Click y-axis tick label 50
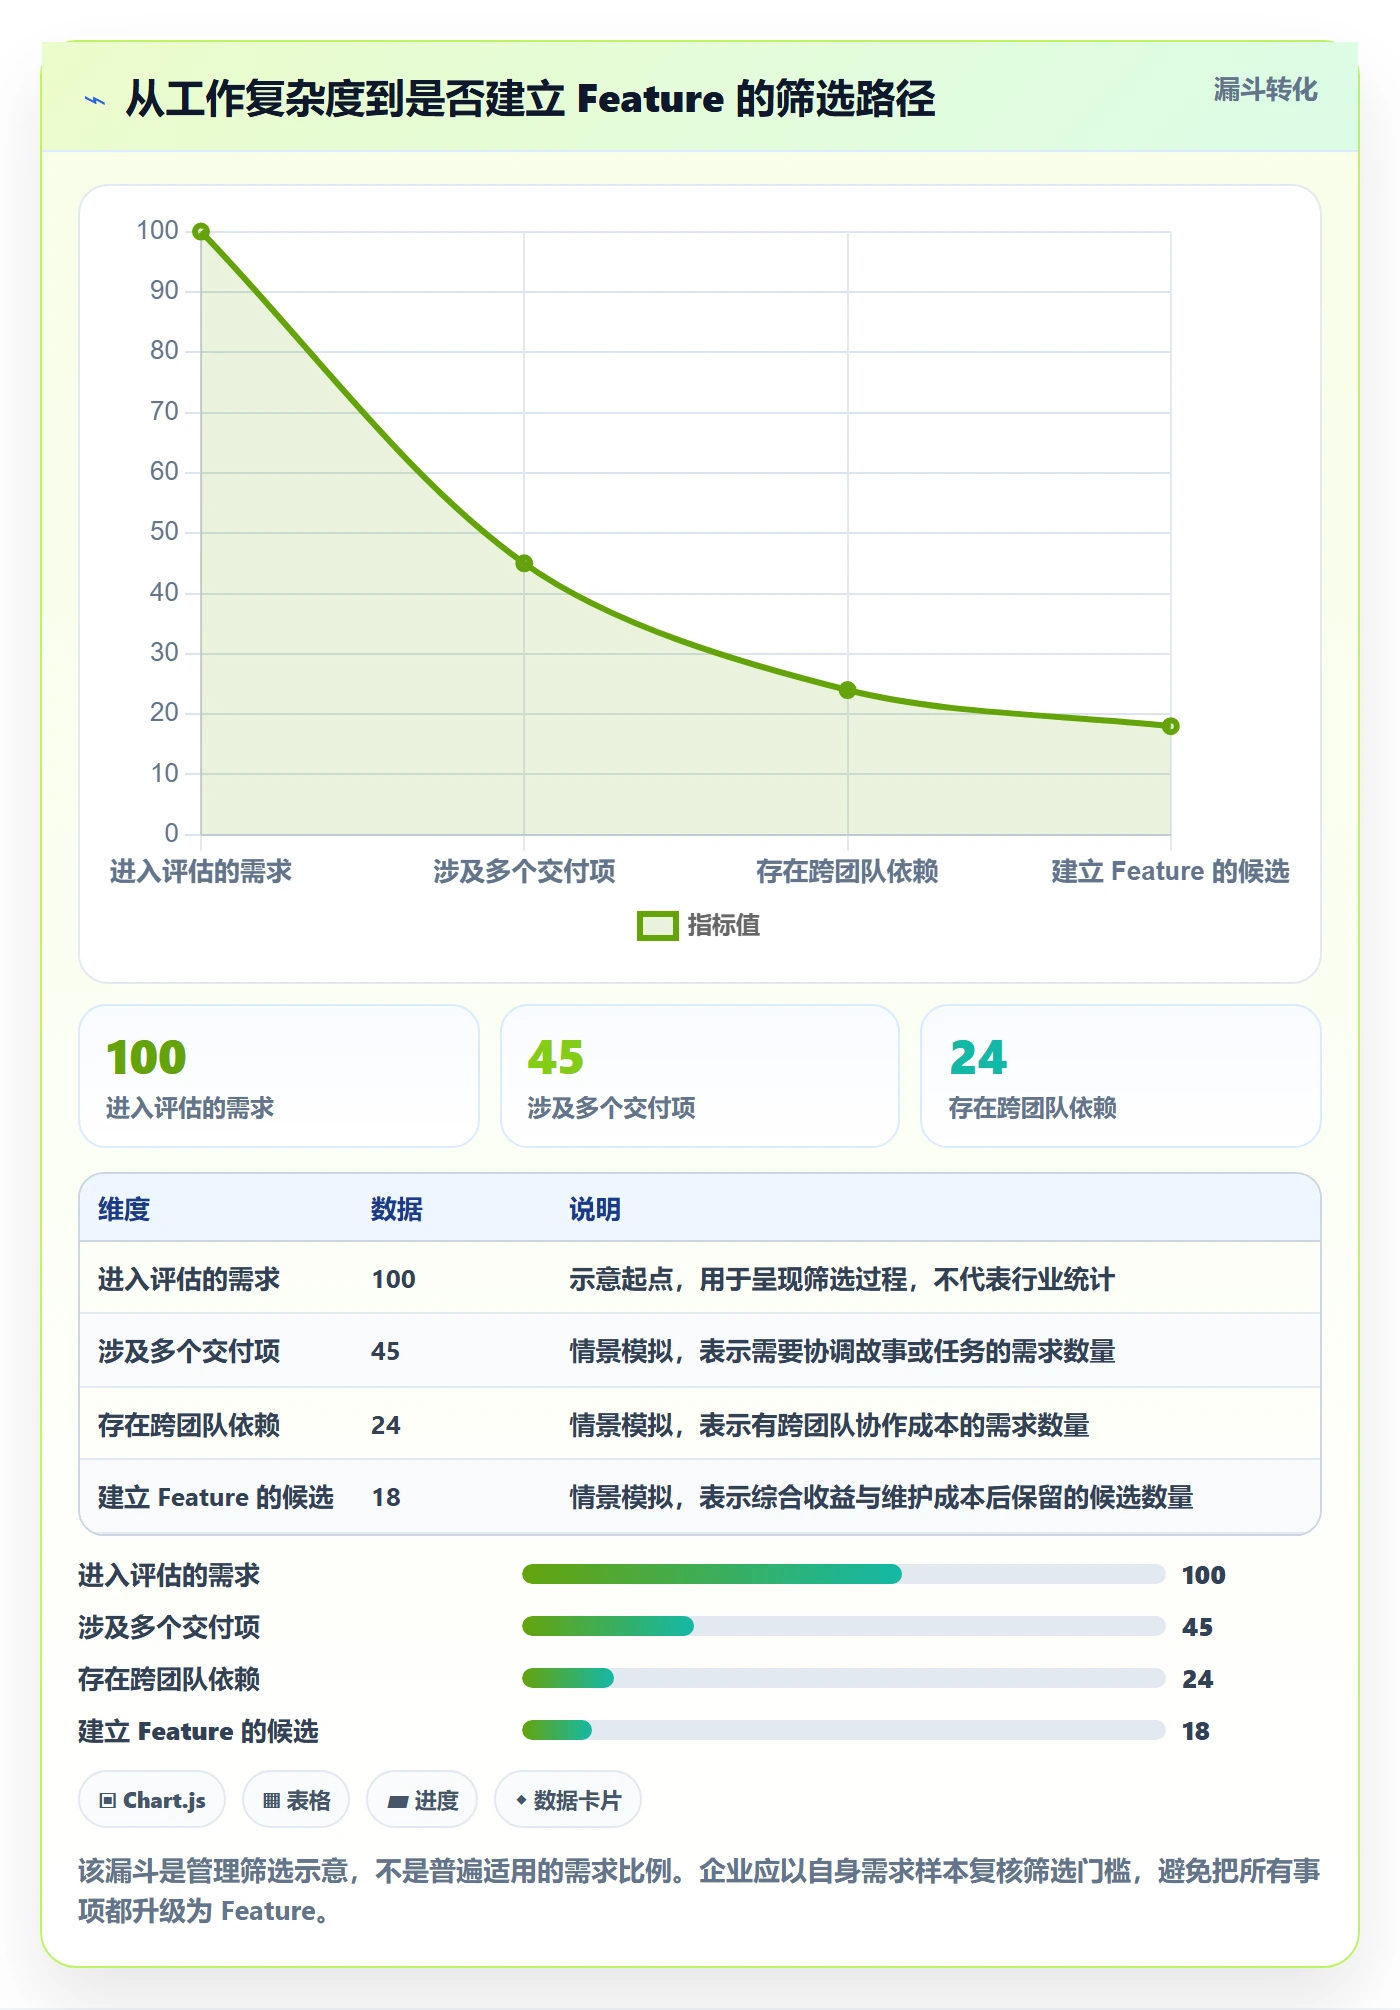 click(164, 532)
